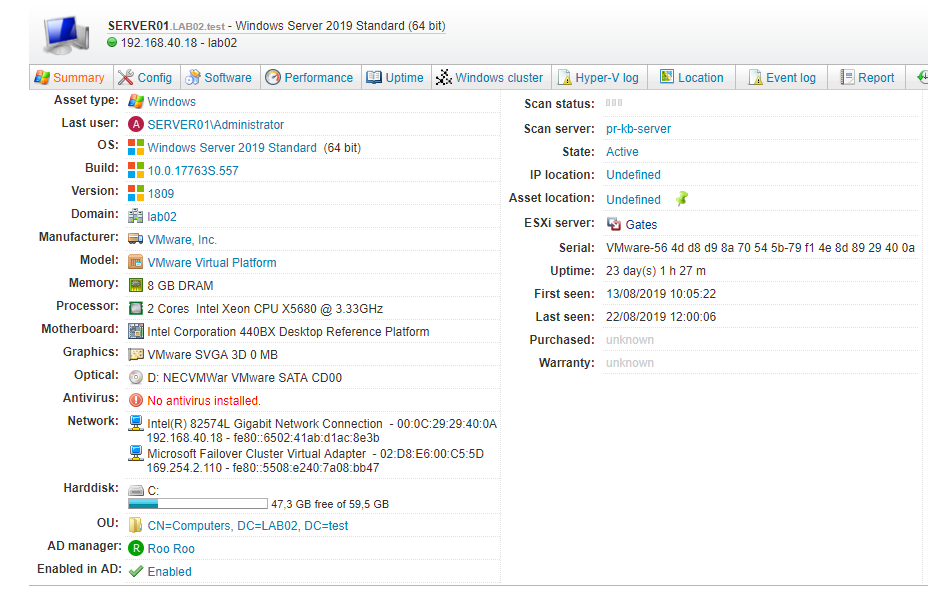Click the Windows logo beside Version 1809

136,193
